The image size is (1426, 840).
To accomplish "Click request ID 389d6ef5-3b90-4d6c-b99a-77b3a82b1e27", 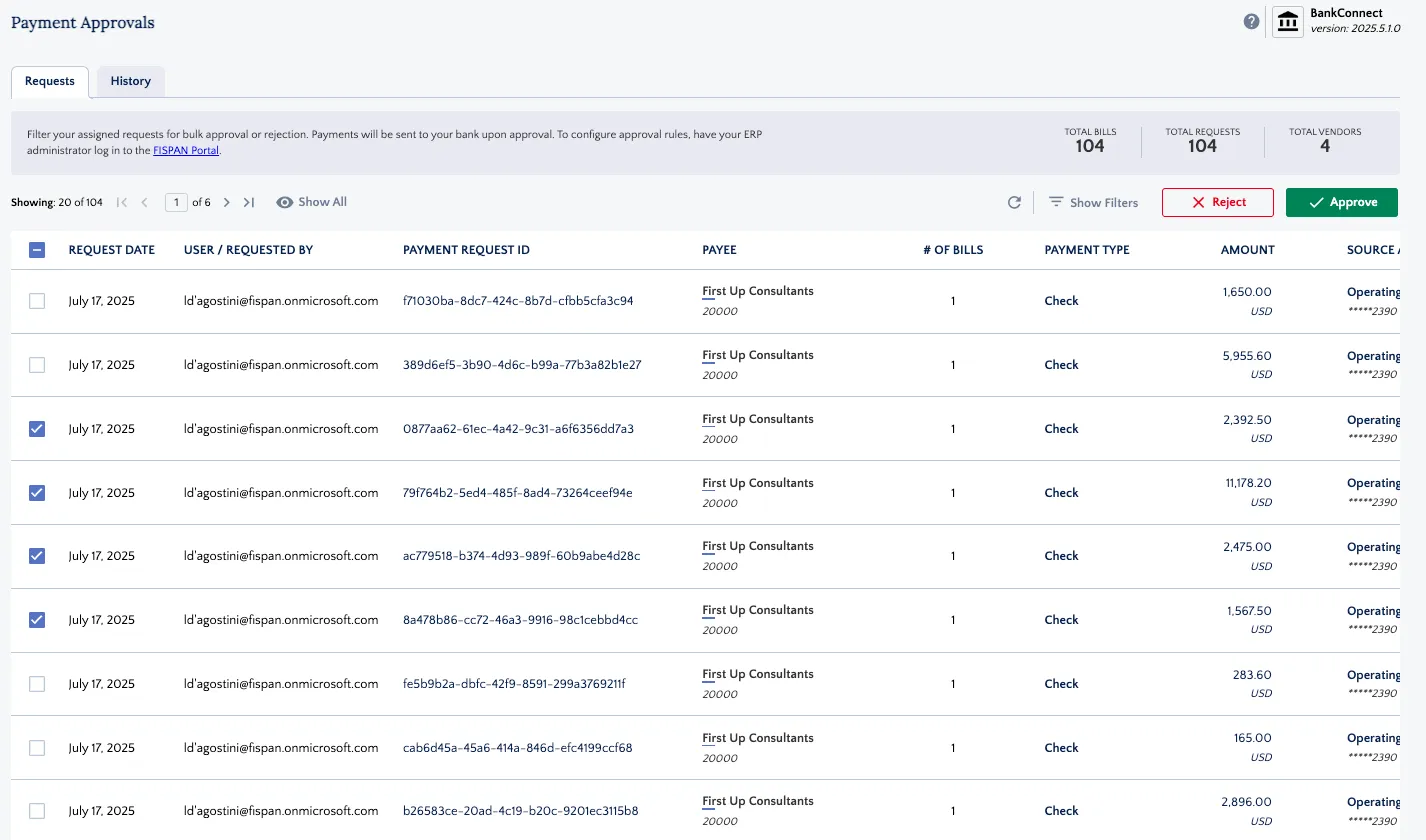I will (x=522, y=365).
